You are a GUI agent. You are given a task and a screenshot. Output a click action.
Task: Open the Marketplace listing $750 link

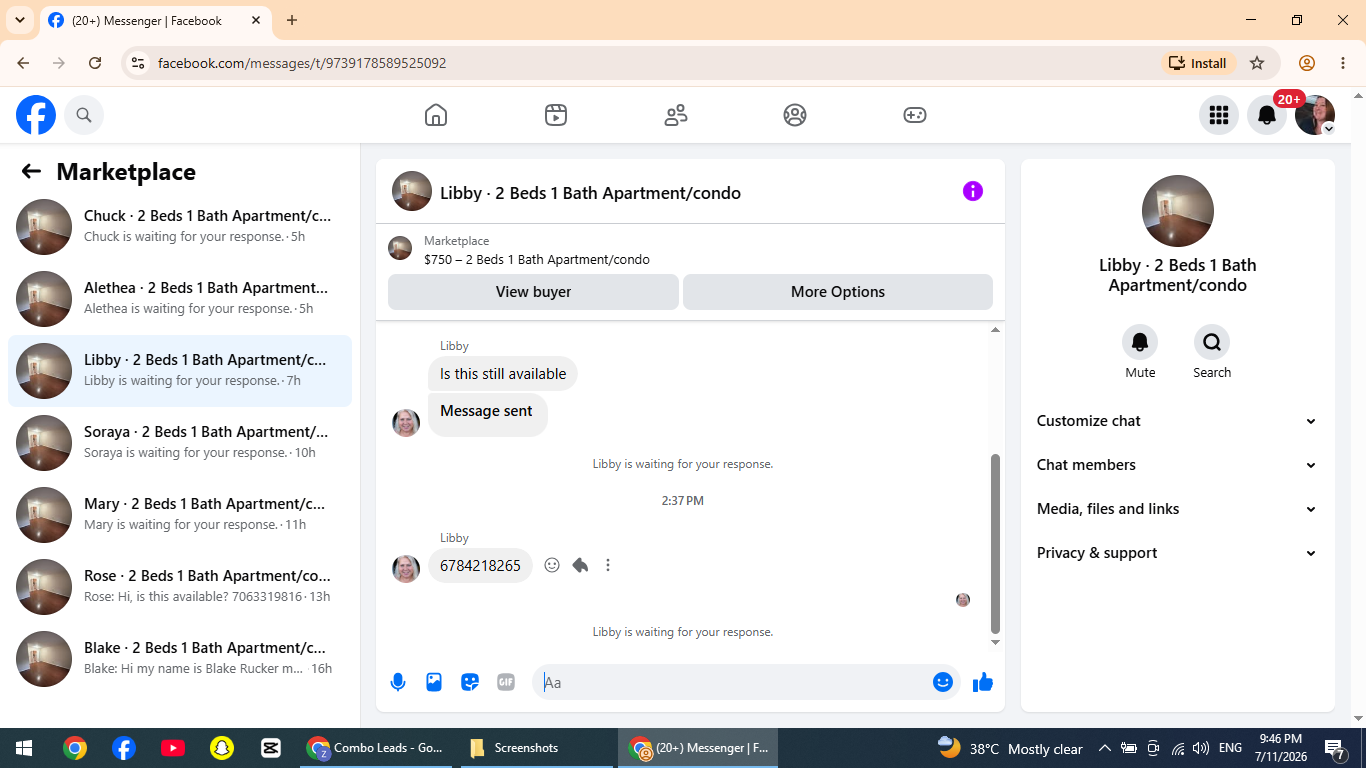click(x=536, y=260)
